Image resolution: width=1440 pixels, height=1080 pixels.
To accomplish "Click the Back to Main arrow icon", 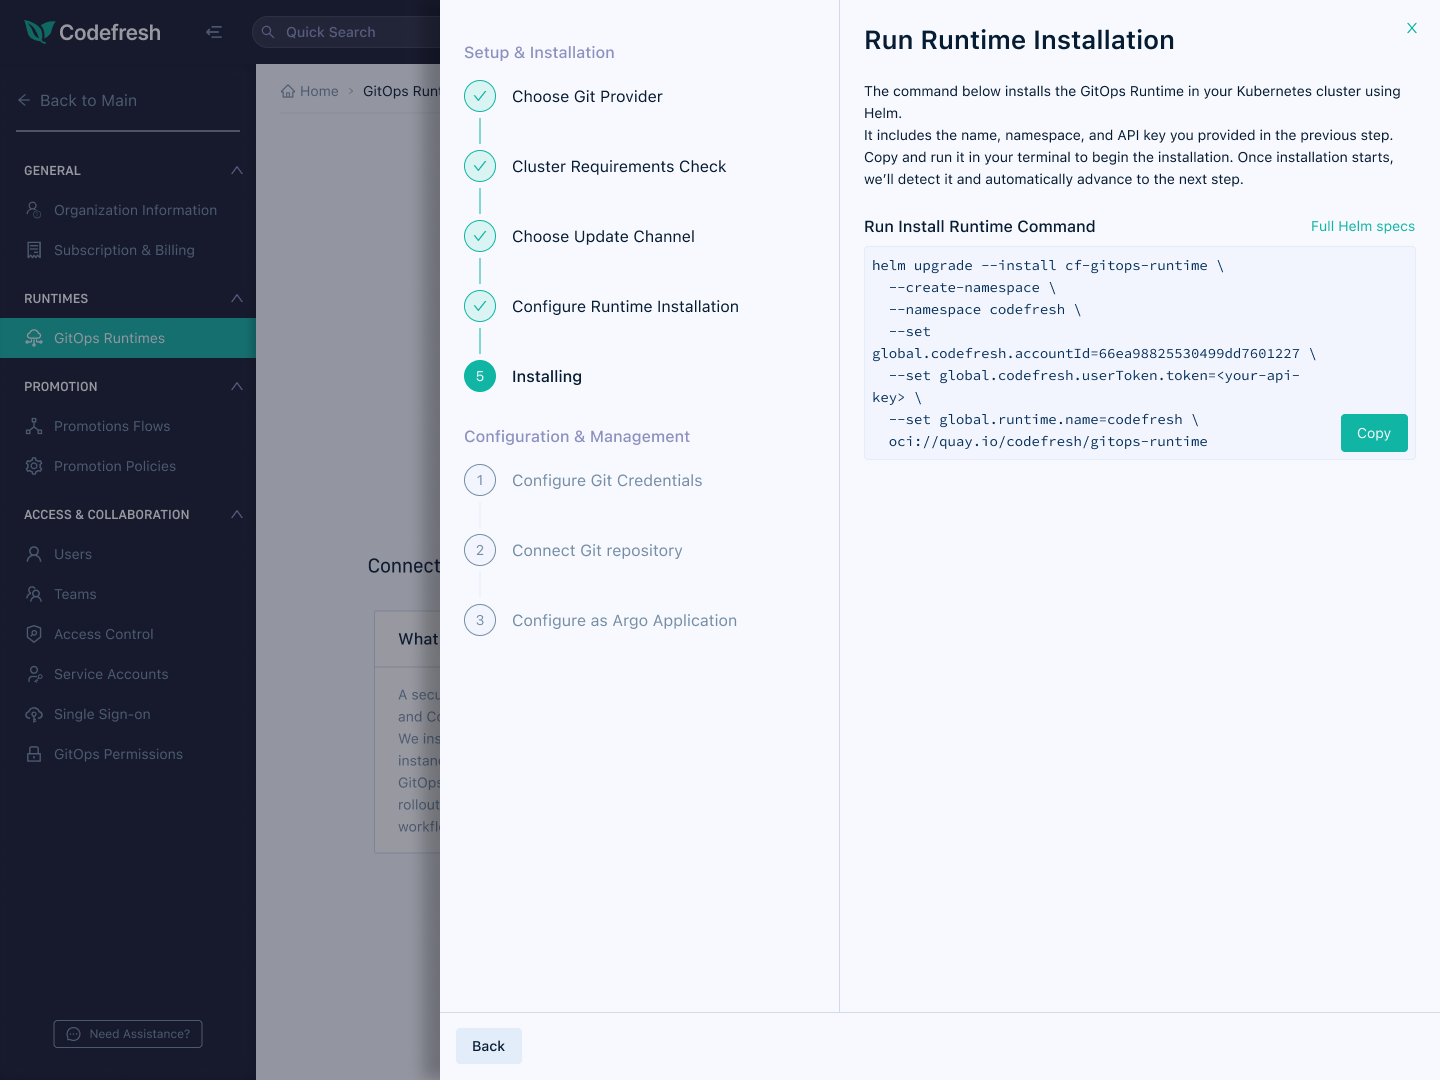I will 24,100.
